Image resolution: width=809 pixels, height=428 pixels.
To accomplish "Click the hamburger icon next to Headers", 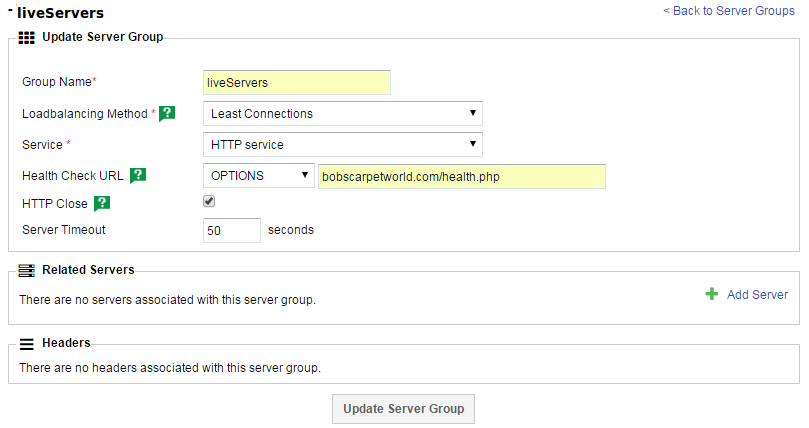I will click(27, 343).
